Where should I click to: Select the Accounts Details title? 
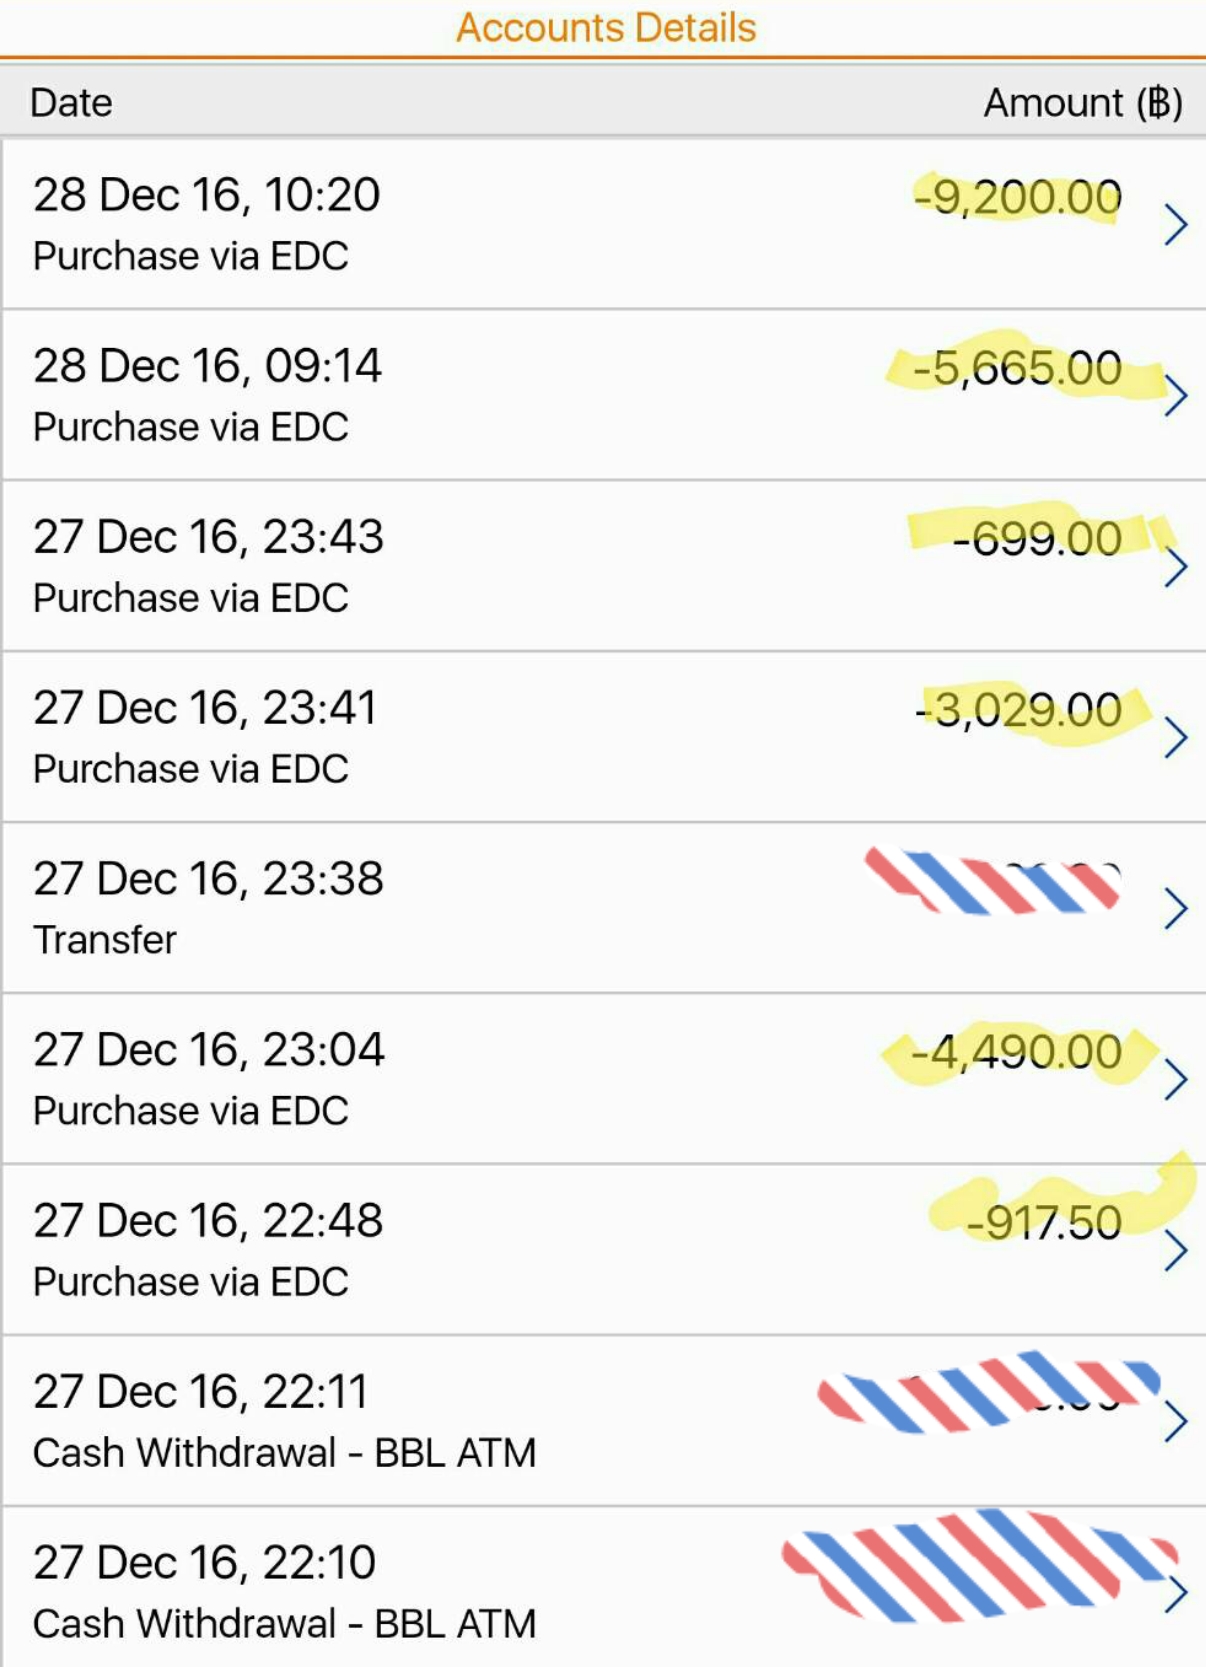click(x=606, y=28)
